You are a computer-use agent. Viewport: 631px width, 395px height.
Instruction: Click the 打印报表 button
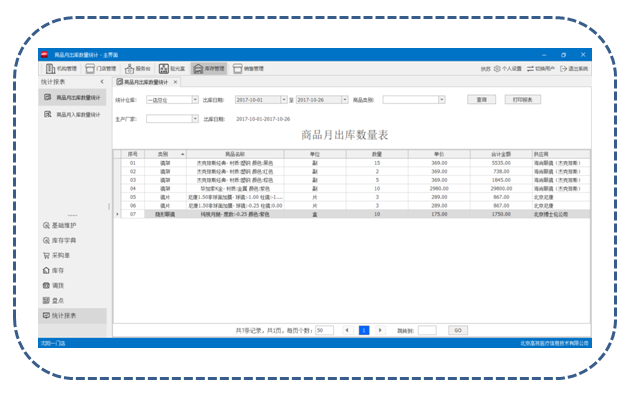tap(523, 100)
